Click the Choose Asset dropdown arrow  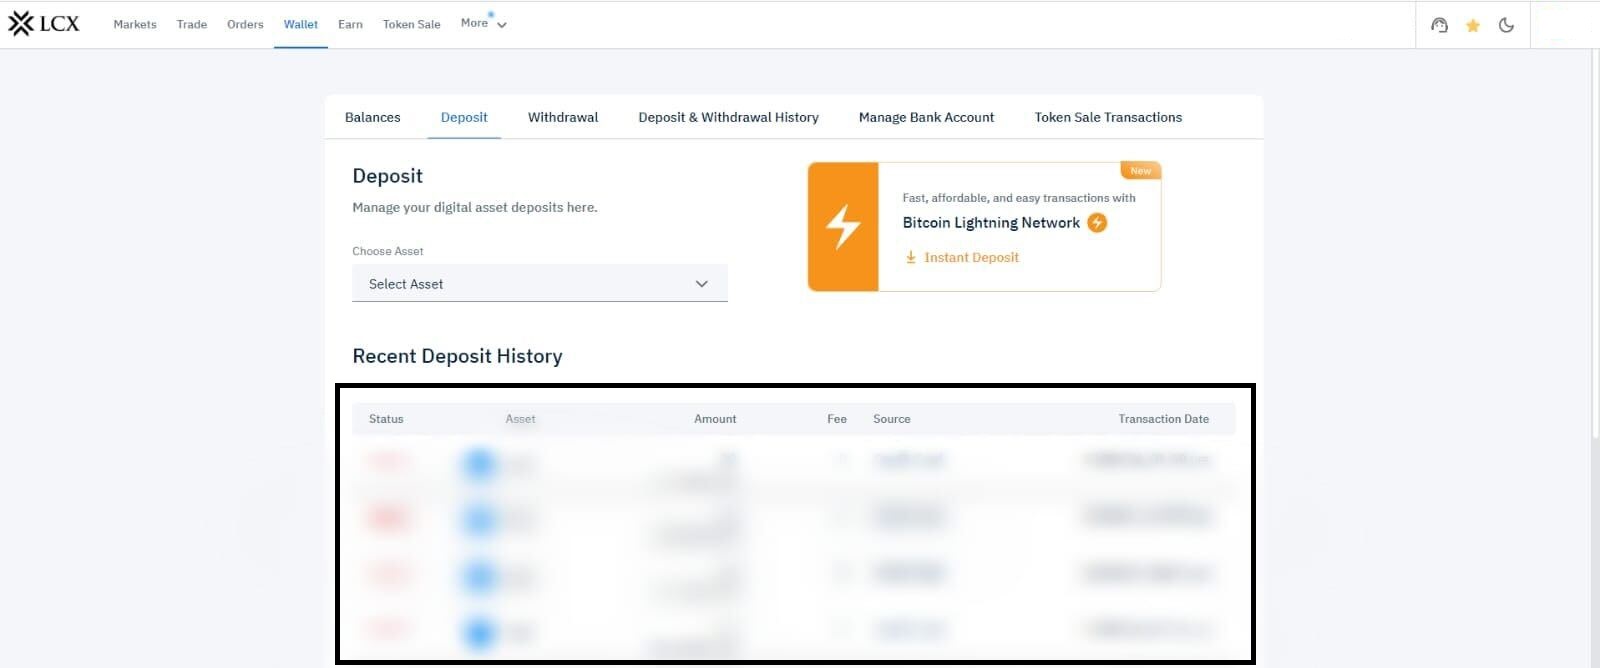point(701,284)
